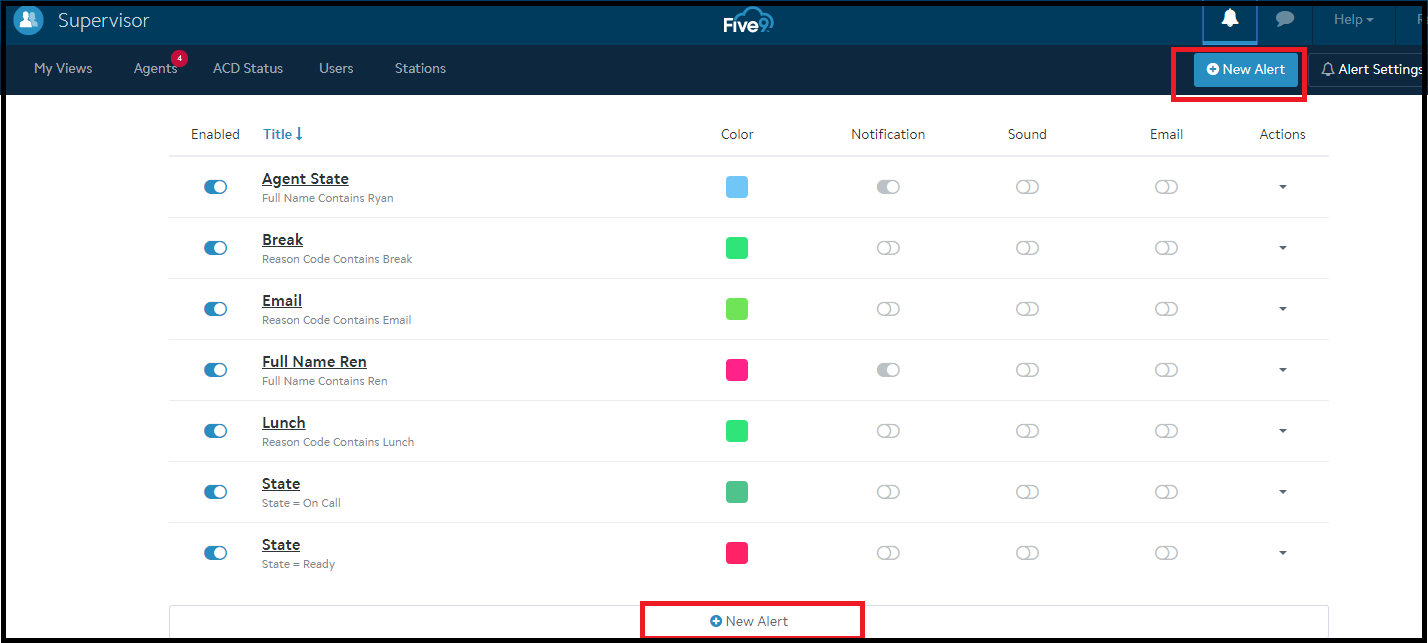Go to the Stations tab

click(419, 68)
